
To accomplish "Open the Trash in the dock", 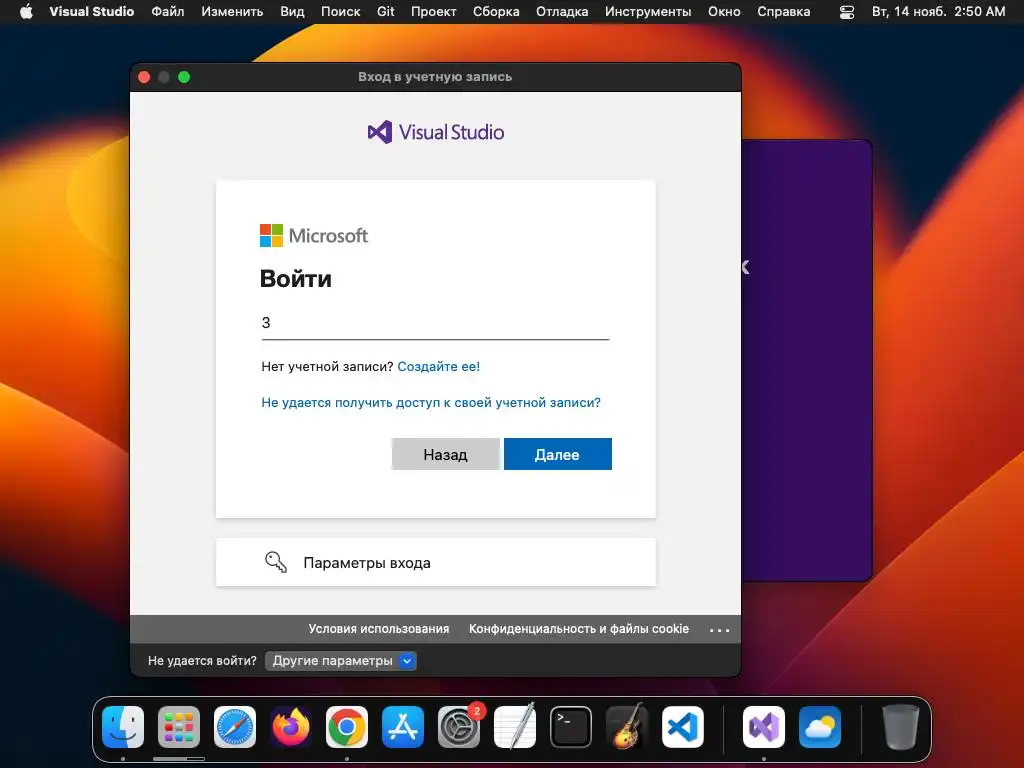I will 901,727.
